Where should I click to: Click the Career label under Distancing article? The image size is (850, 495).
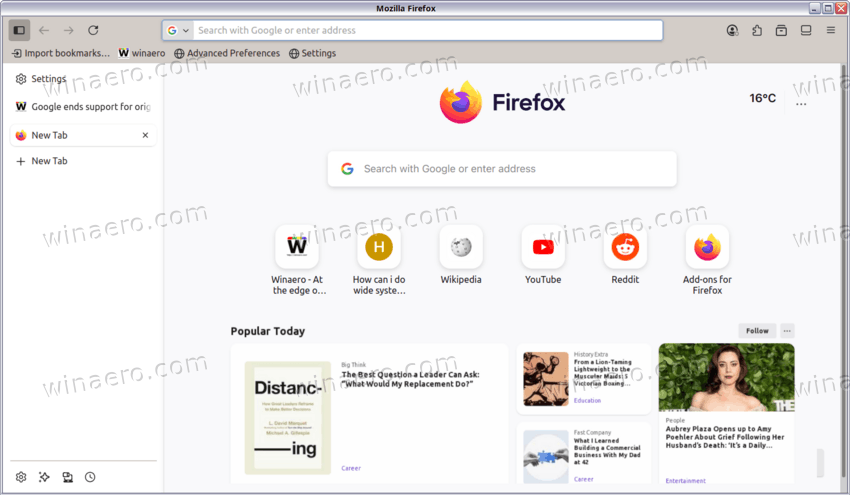tap(351, 468)
